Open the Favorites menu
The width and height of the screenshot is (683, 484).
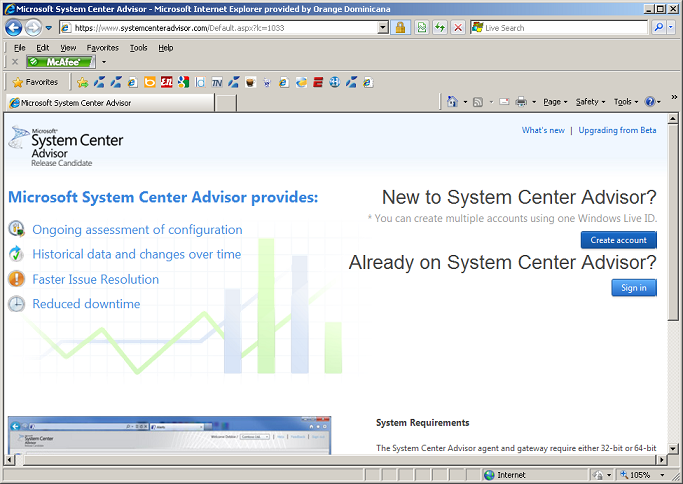(102, 48)
